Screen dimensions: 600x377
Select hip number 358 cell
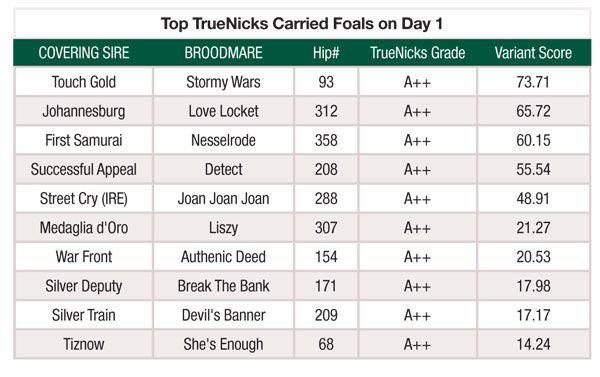[326, 140]
